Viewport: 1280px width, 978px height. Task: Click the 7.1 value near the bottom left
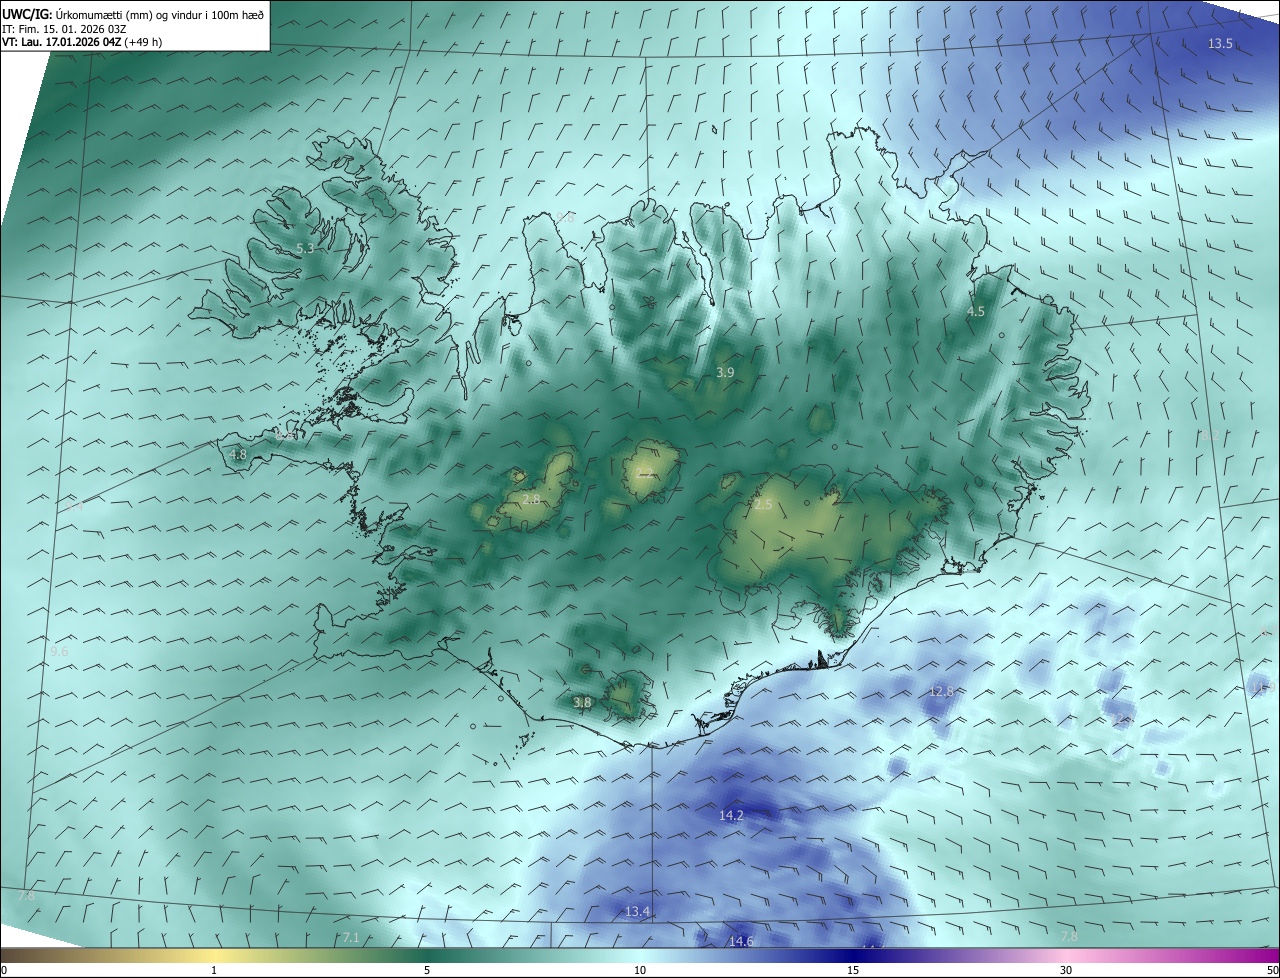point(350,938)
